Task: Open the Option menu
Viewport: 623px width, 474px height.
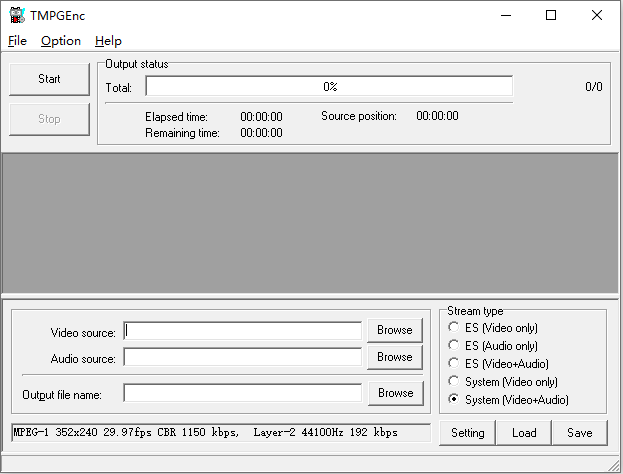Action: click(x=61, y=41)
